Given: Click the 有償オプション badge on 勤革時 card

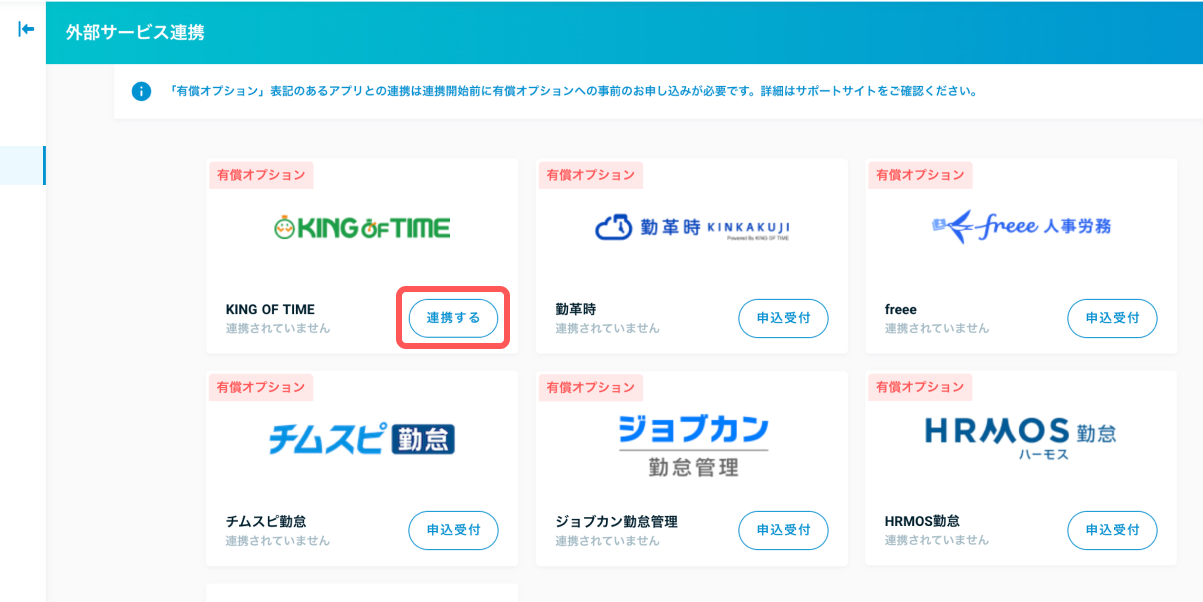Looking at the screenshot, I should pyautogui.click(x=590, y=175).
